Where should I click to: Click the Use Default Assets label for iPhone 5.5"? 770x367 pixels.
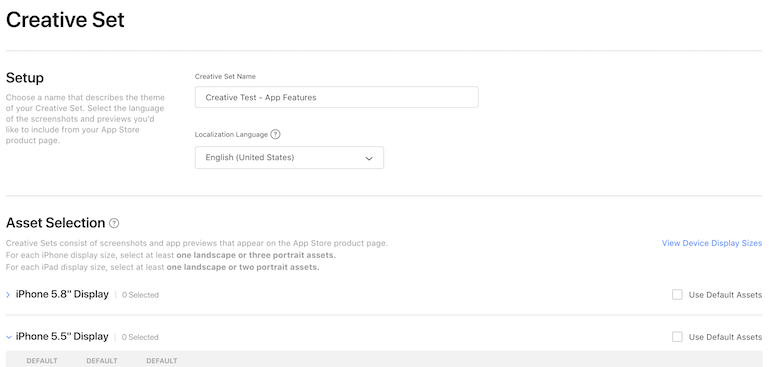click(x=725, y=337)
